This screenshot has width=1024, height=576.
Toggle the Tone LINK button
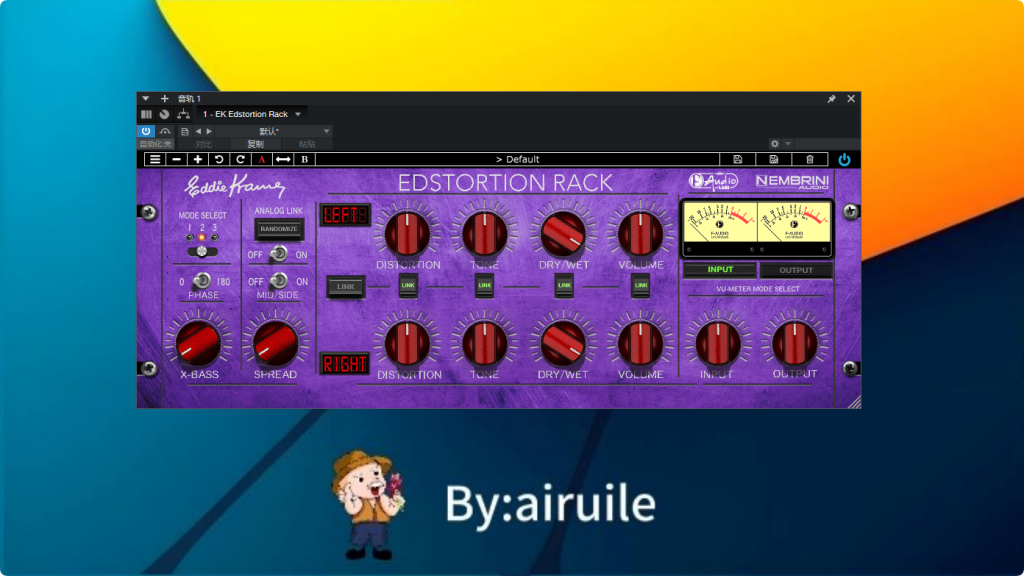click(x=485, y=285)
